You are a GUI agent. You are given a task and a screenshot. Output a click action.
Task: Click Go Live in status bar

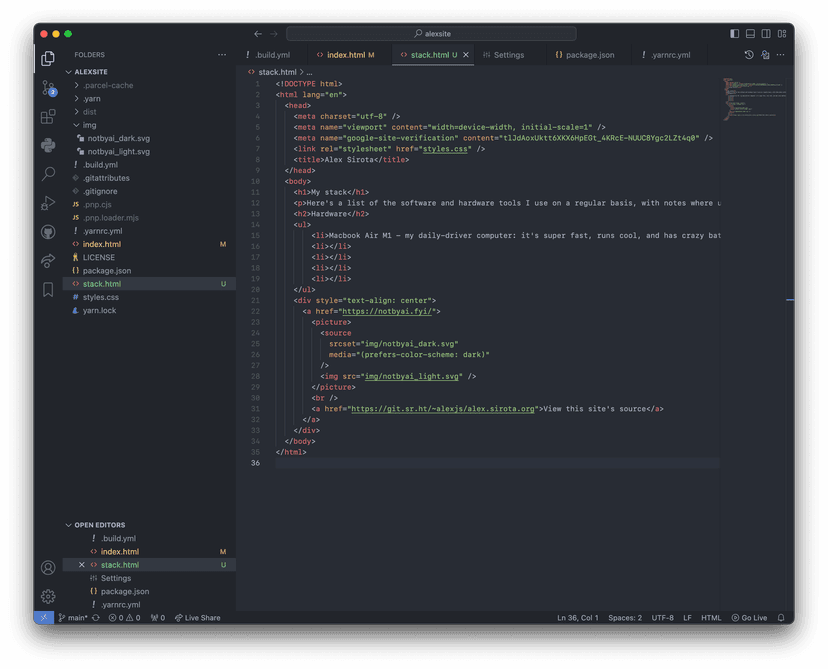coord(749,618)
